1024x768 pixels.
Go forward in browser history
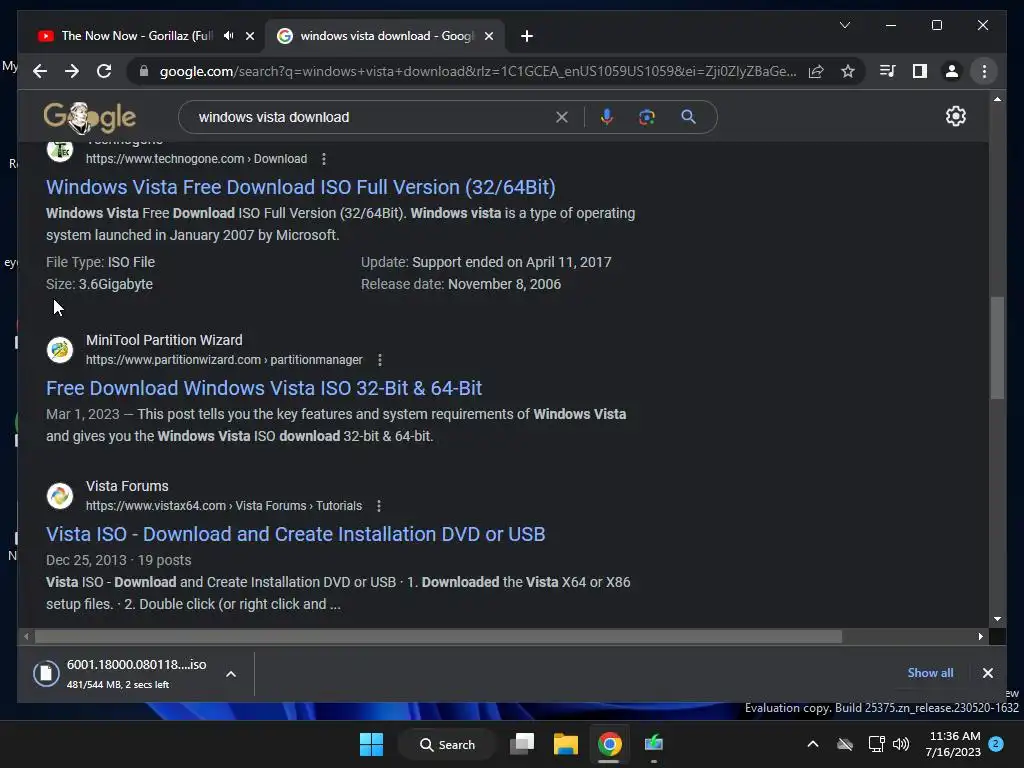pos(72,71)
